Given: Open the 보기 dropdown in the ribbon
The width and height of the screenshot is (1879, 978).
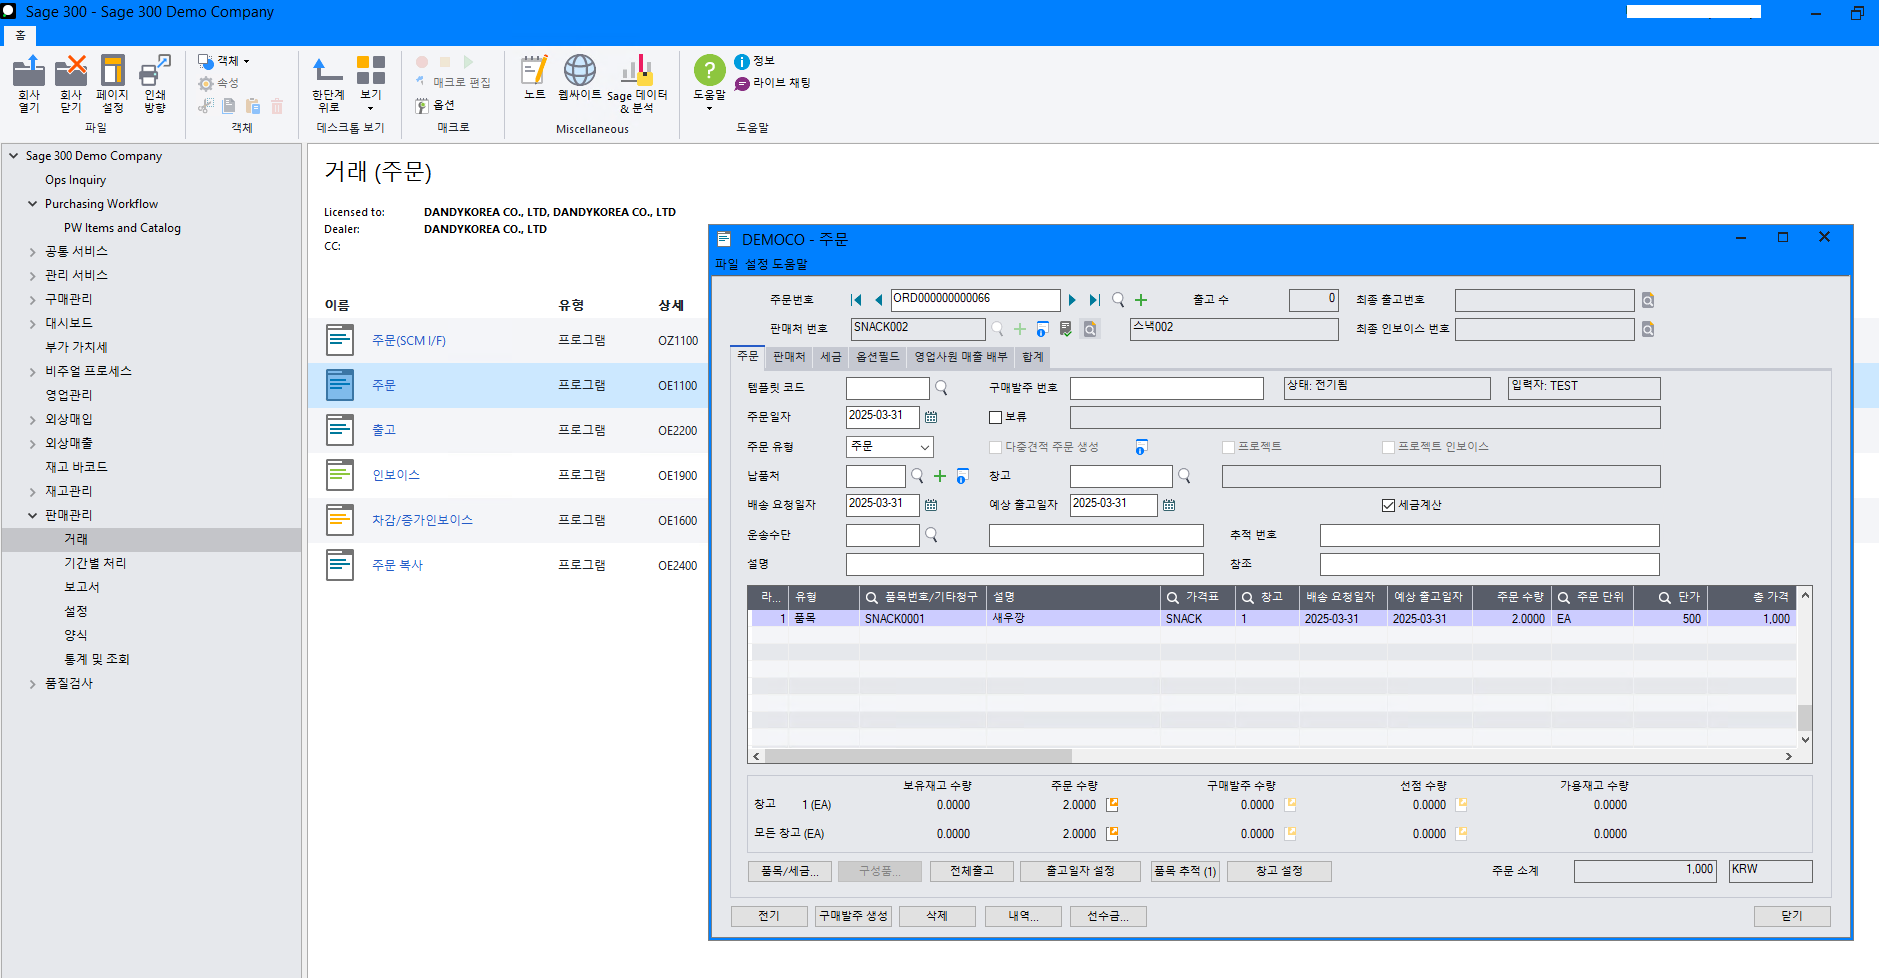Looking at the screenshot, I should tap(371, 83).
